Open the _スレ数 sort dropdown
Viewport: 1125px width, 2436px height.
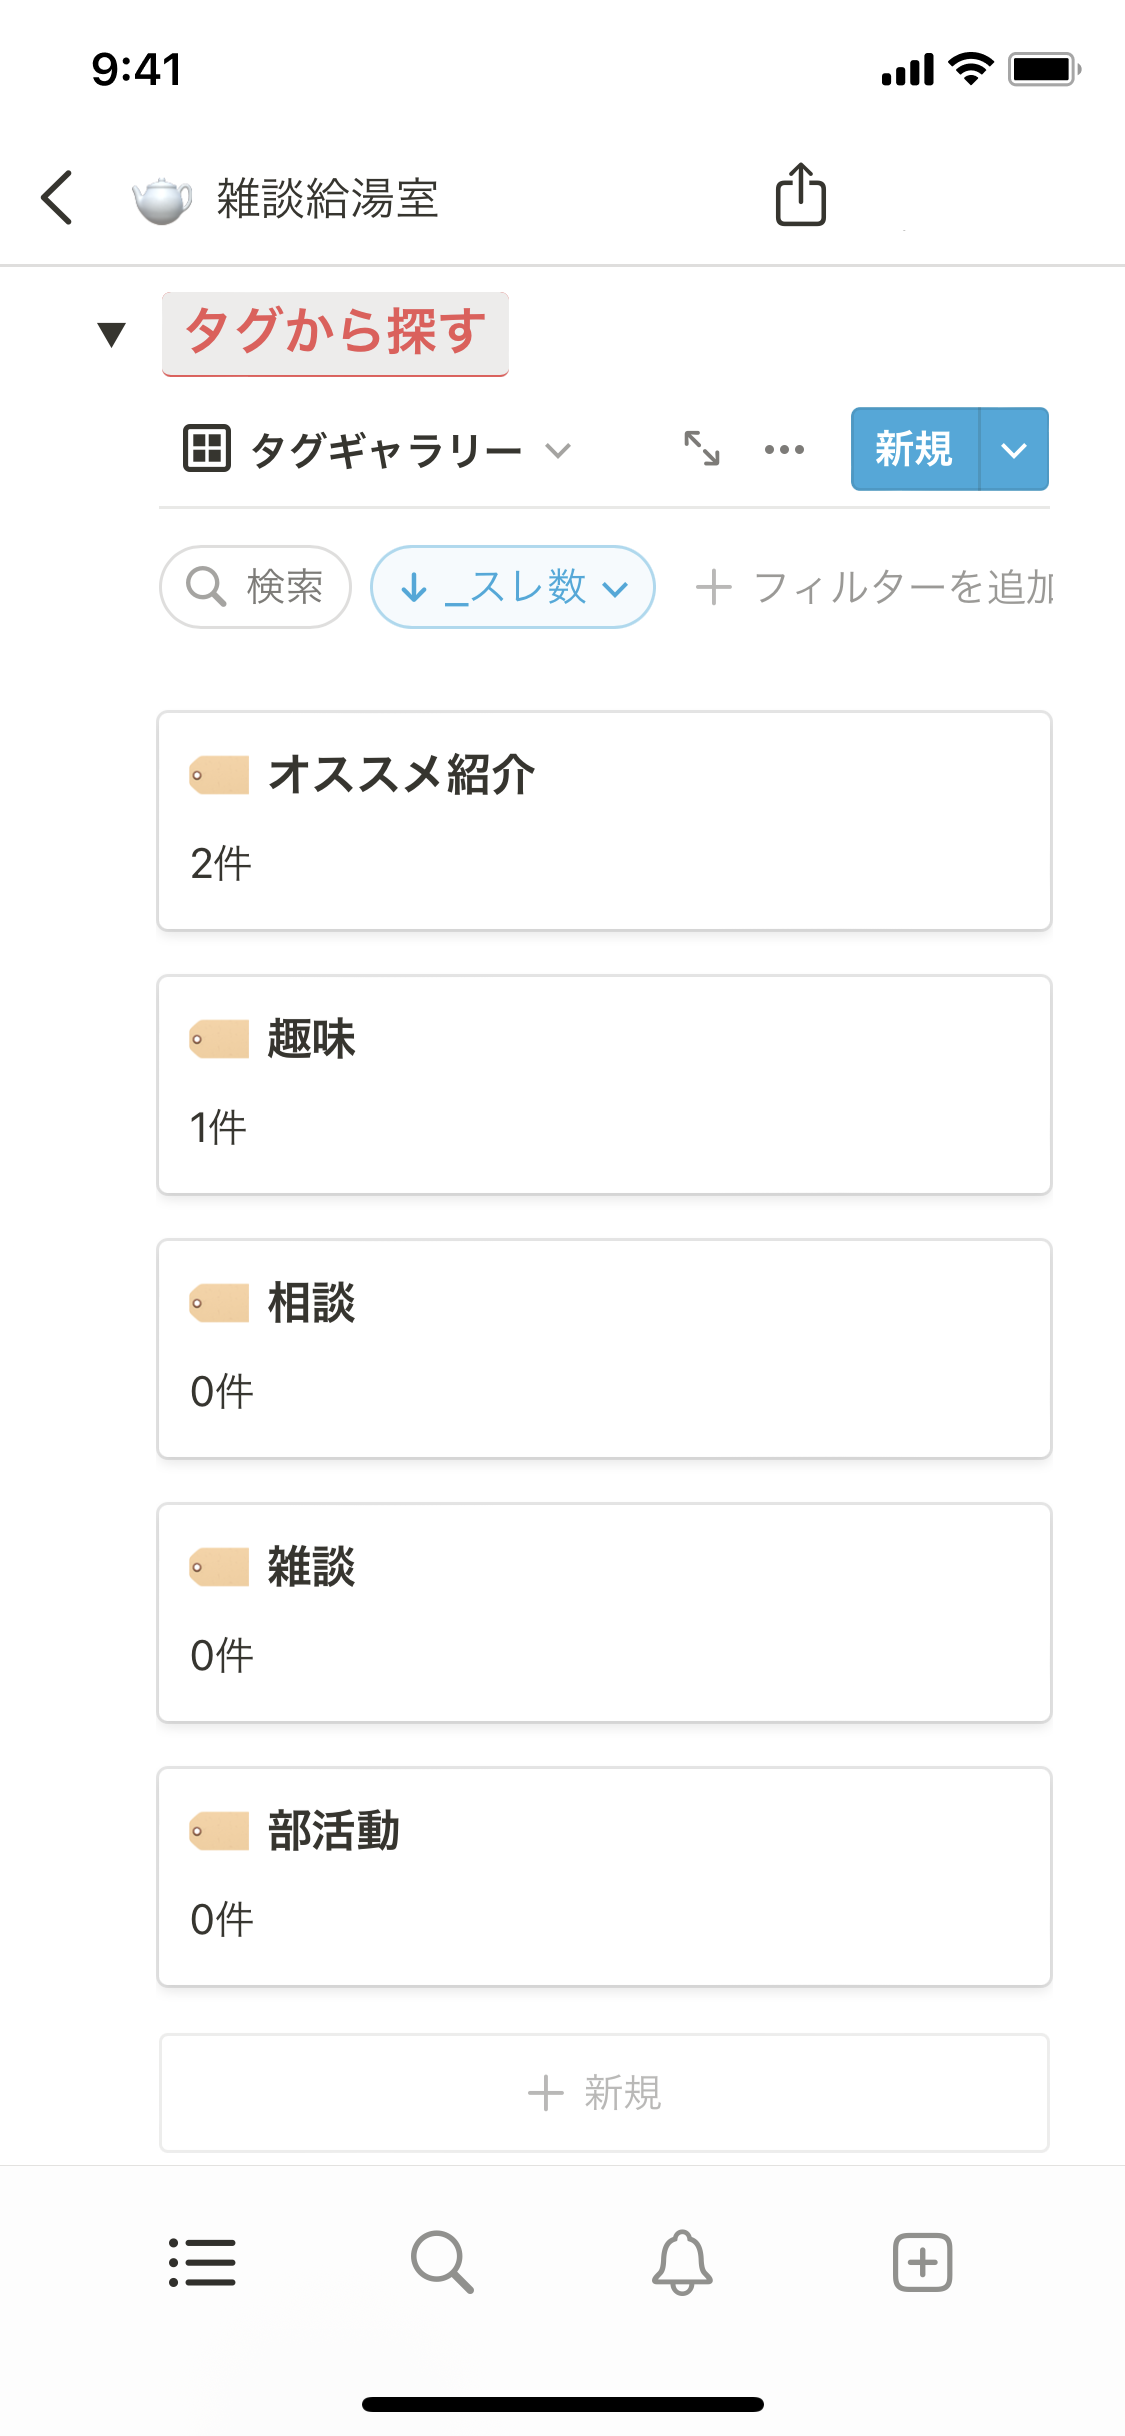pos(513,587)
